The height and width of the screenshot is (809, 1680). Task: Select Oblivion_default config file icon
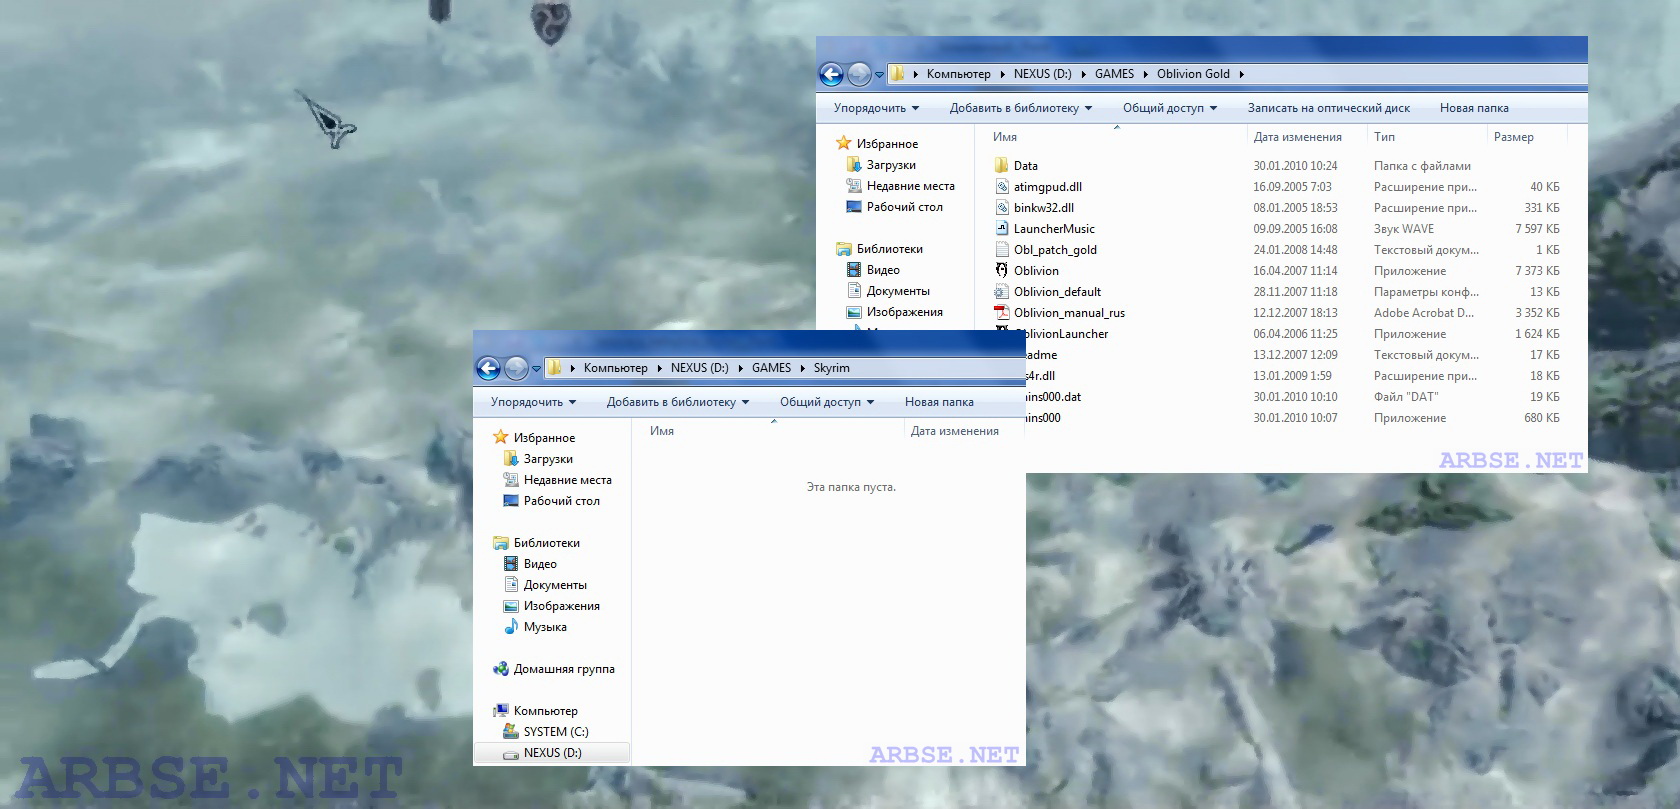pyautogui.click(x=1002, y=291)
